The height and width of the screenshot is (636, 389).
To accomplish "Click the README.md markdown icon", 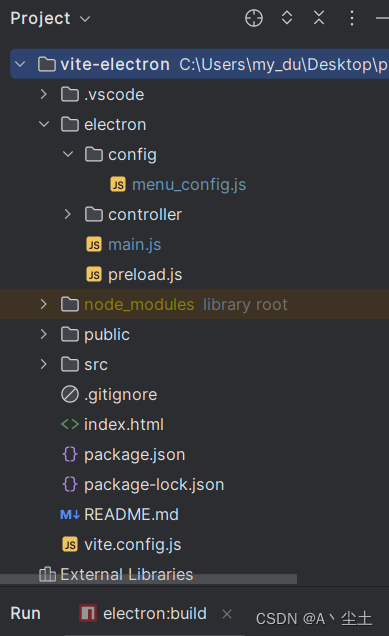I will (70, 515).
